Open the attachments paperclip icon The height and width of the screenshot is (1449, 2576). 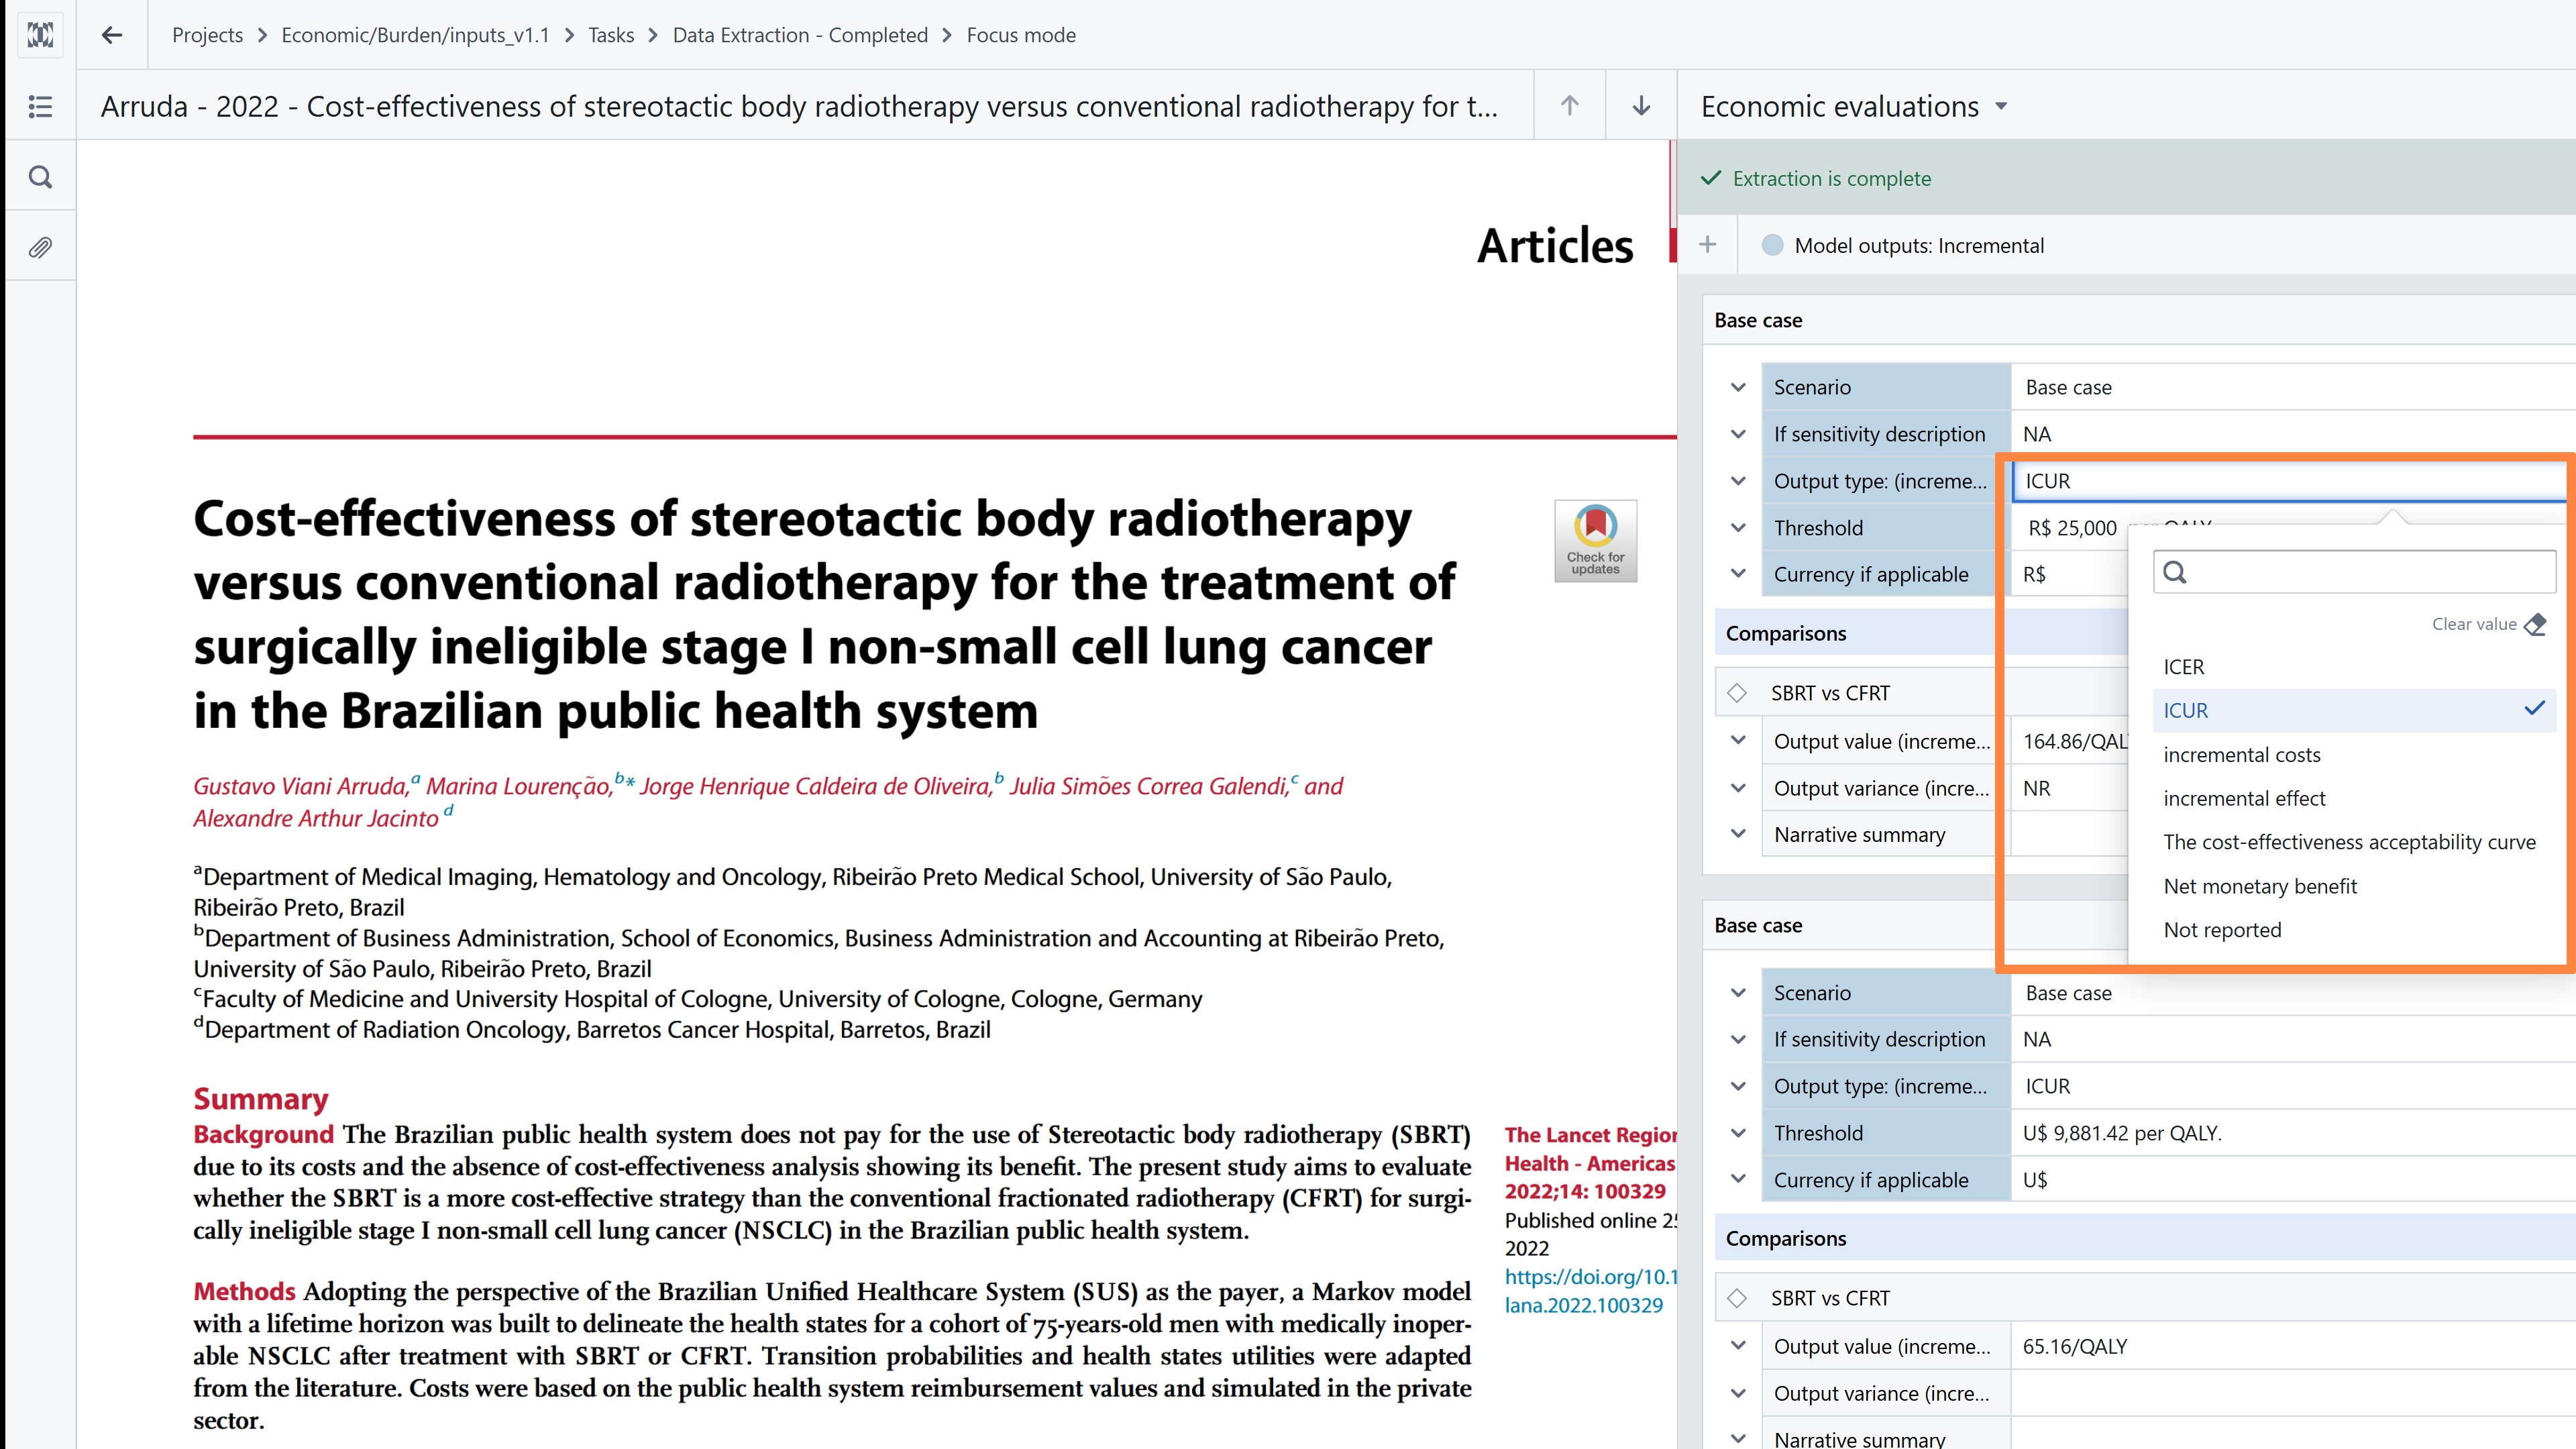(40, 247)
